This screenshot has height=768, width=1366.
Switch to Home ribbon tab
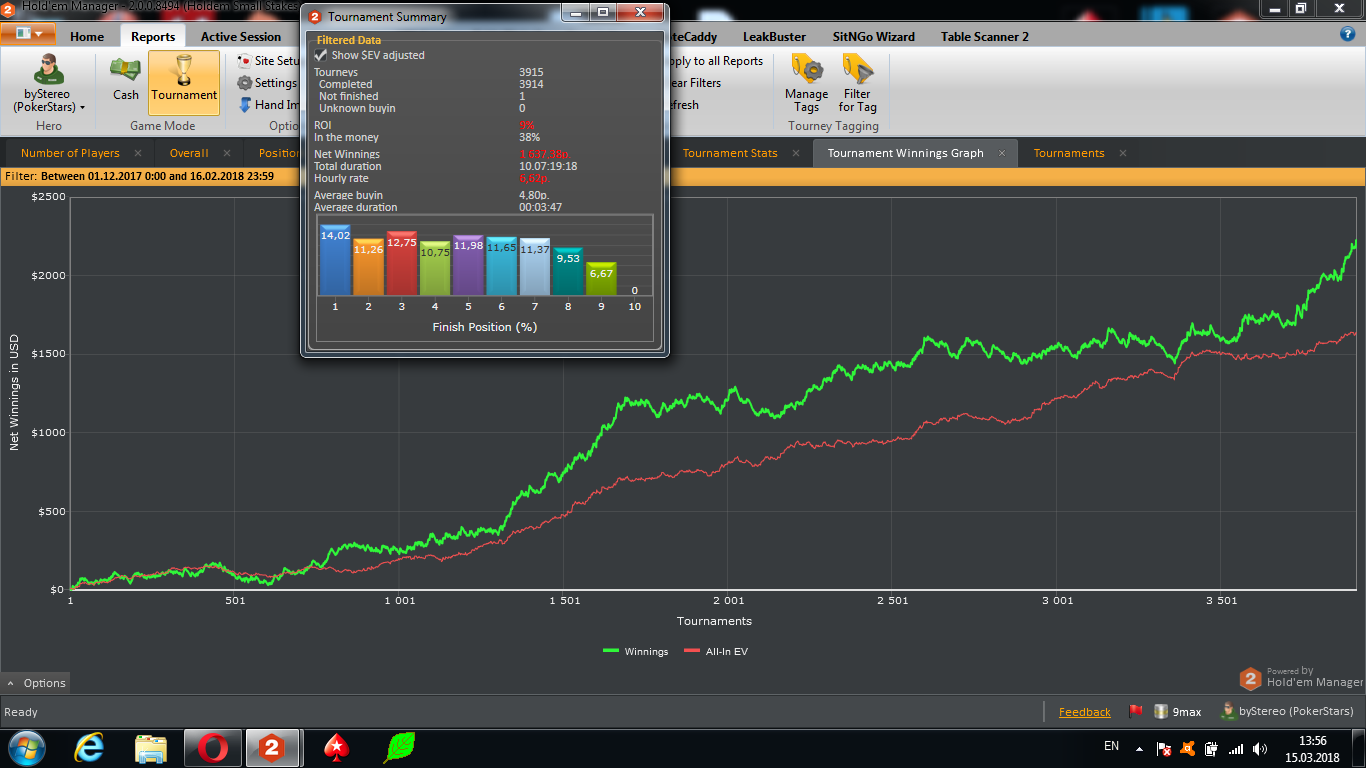pyautogui.click(x=87, y=36)
